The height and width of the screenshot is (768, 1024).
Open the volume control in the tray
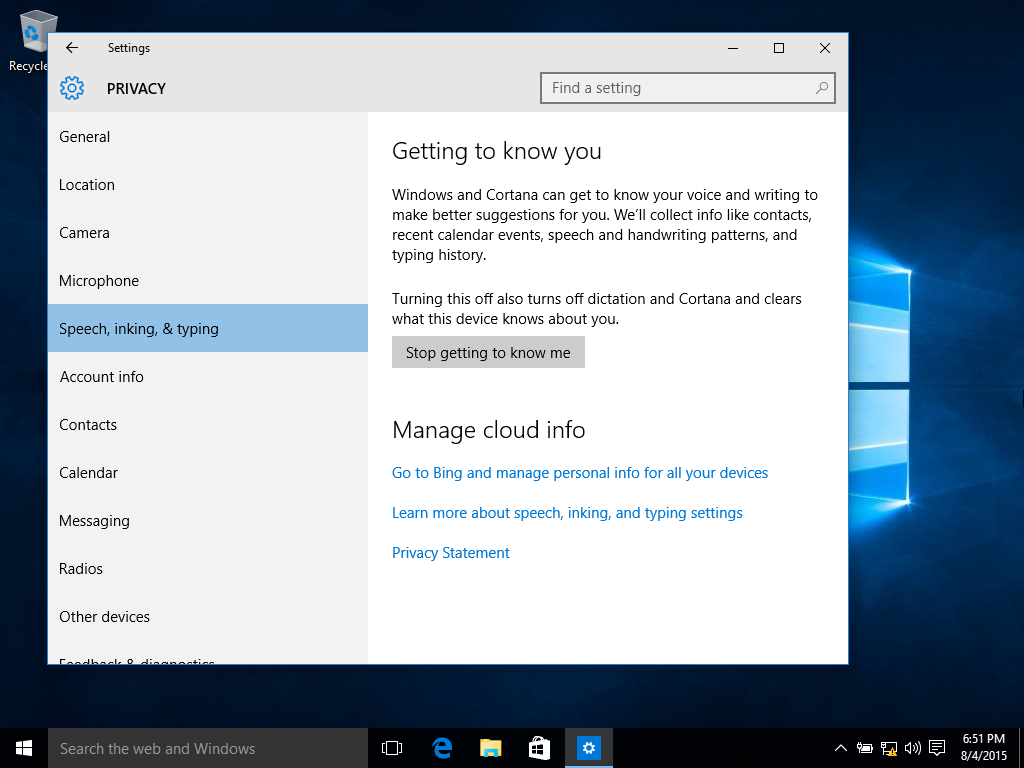pyautogui.click(x=912, y=748)
